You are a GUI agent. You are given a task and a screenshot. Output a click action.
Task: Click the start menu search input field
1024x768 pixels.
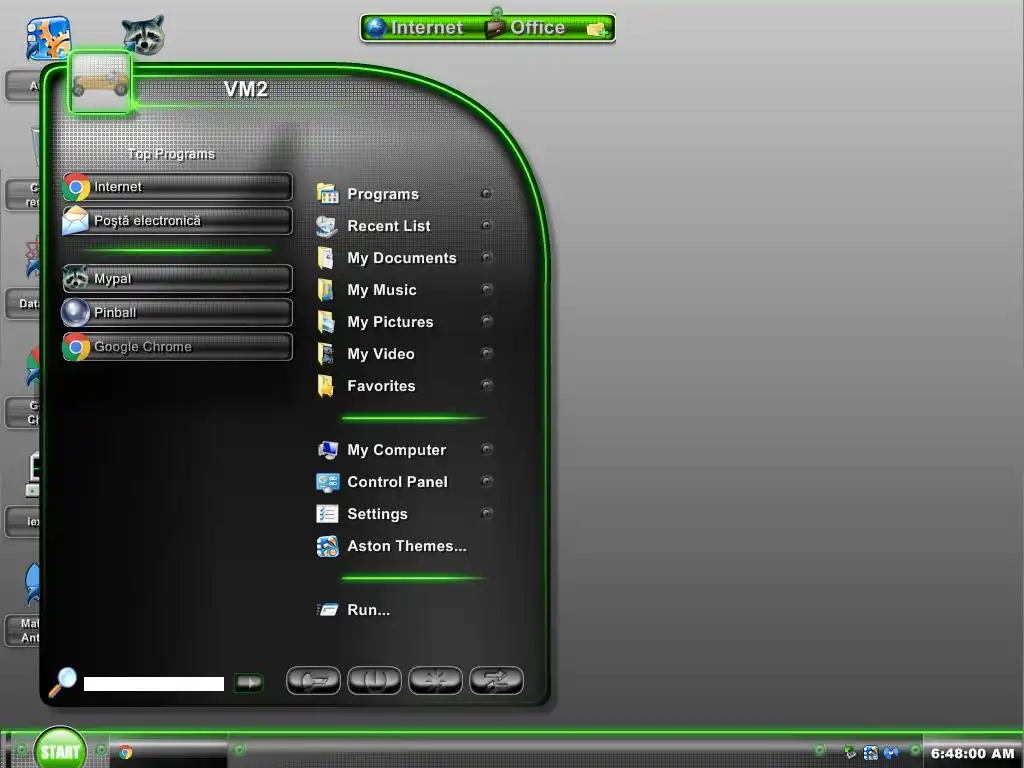tap(154, 684)
